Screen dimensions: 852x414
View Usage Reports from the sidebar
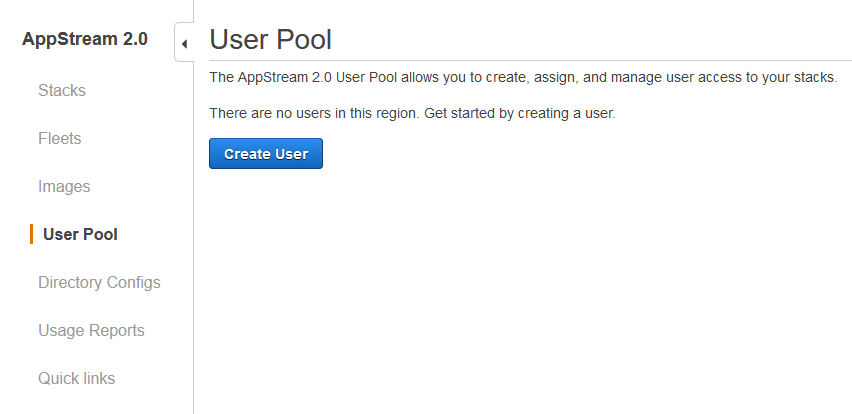91,330
